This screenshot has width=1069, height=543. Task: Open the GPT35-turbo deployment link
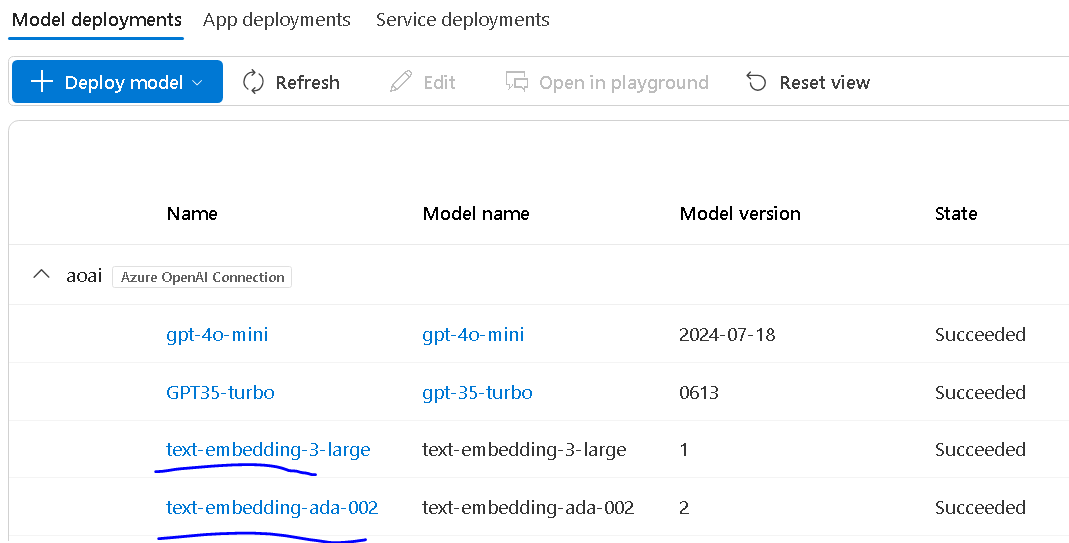(220, 393)
